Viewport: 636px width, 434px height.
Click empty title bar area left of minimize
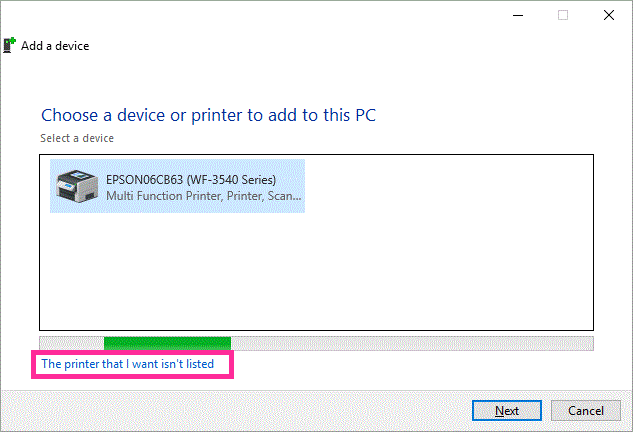284,15
